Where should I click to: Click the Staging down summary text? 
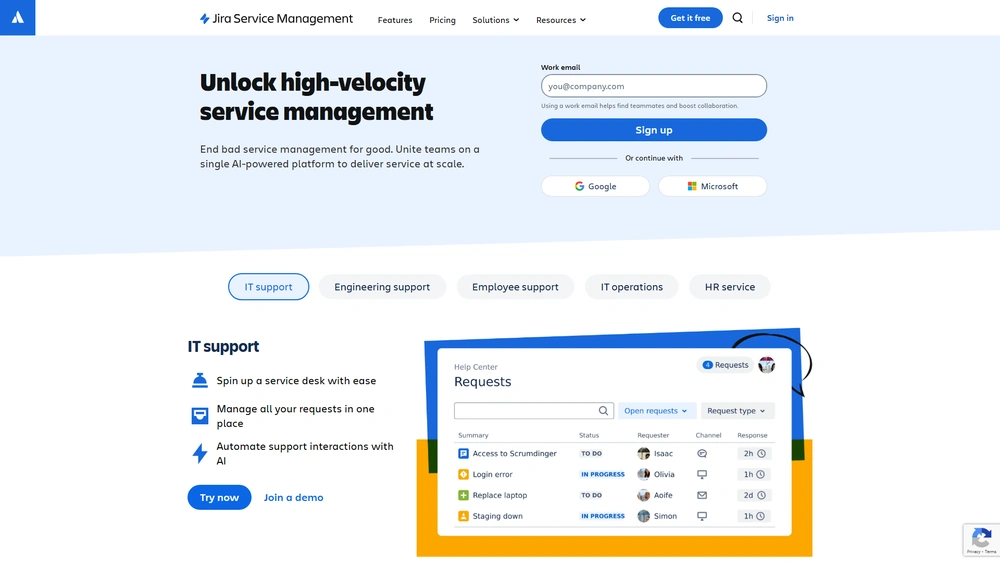point(497,516)
